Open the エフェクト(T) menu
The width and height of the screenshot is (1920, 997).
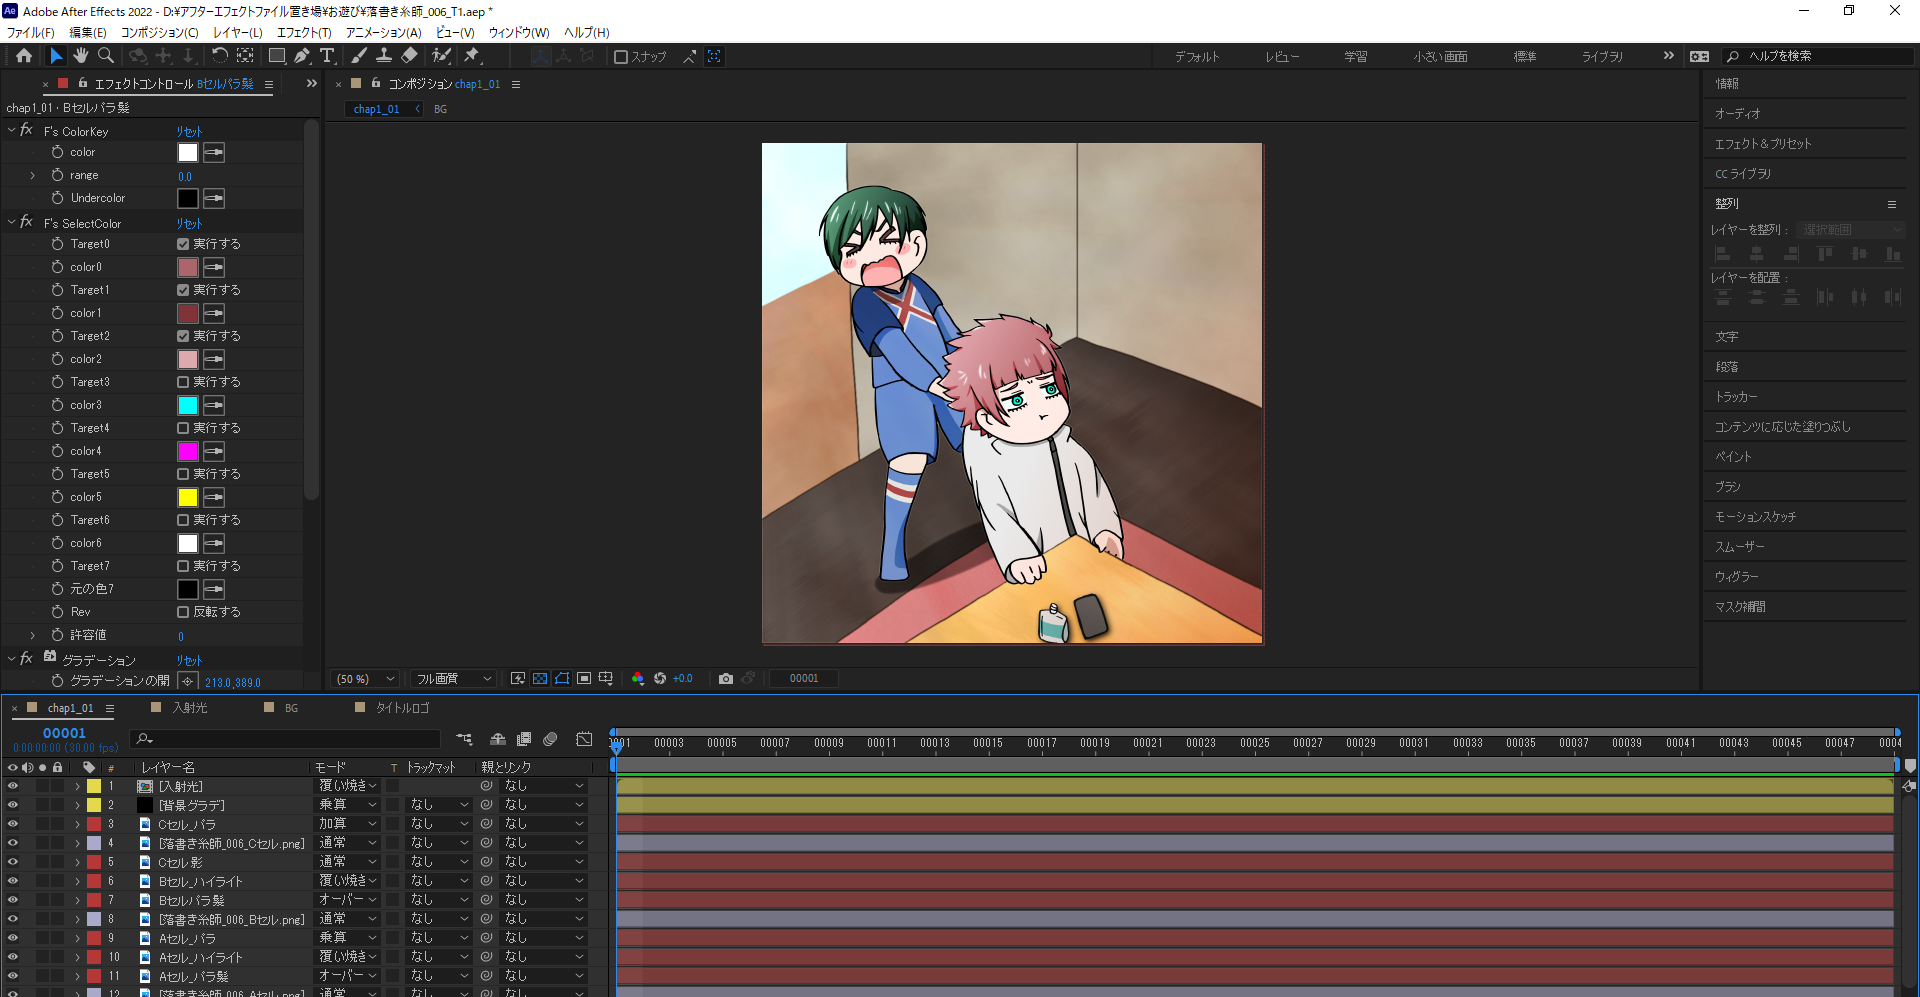click(304, 32)
